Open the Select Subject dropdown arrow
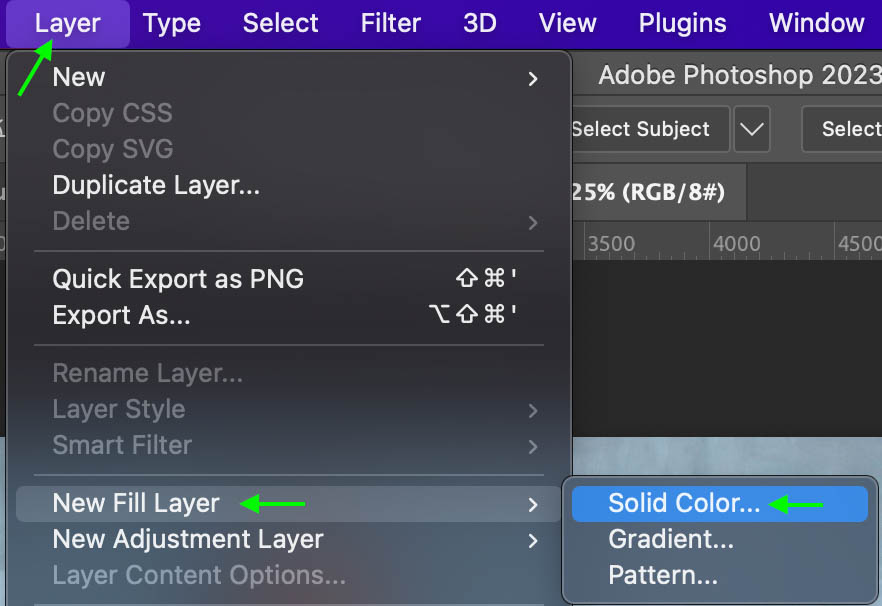882x606 pixels. pyautogui.click(x=752, y=129)
